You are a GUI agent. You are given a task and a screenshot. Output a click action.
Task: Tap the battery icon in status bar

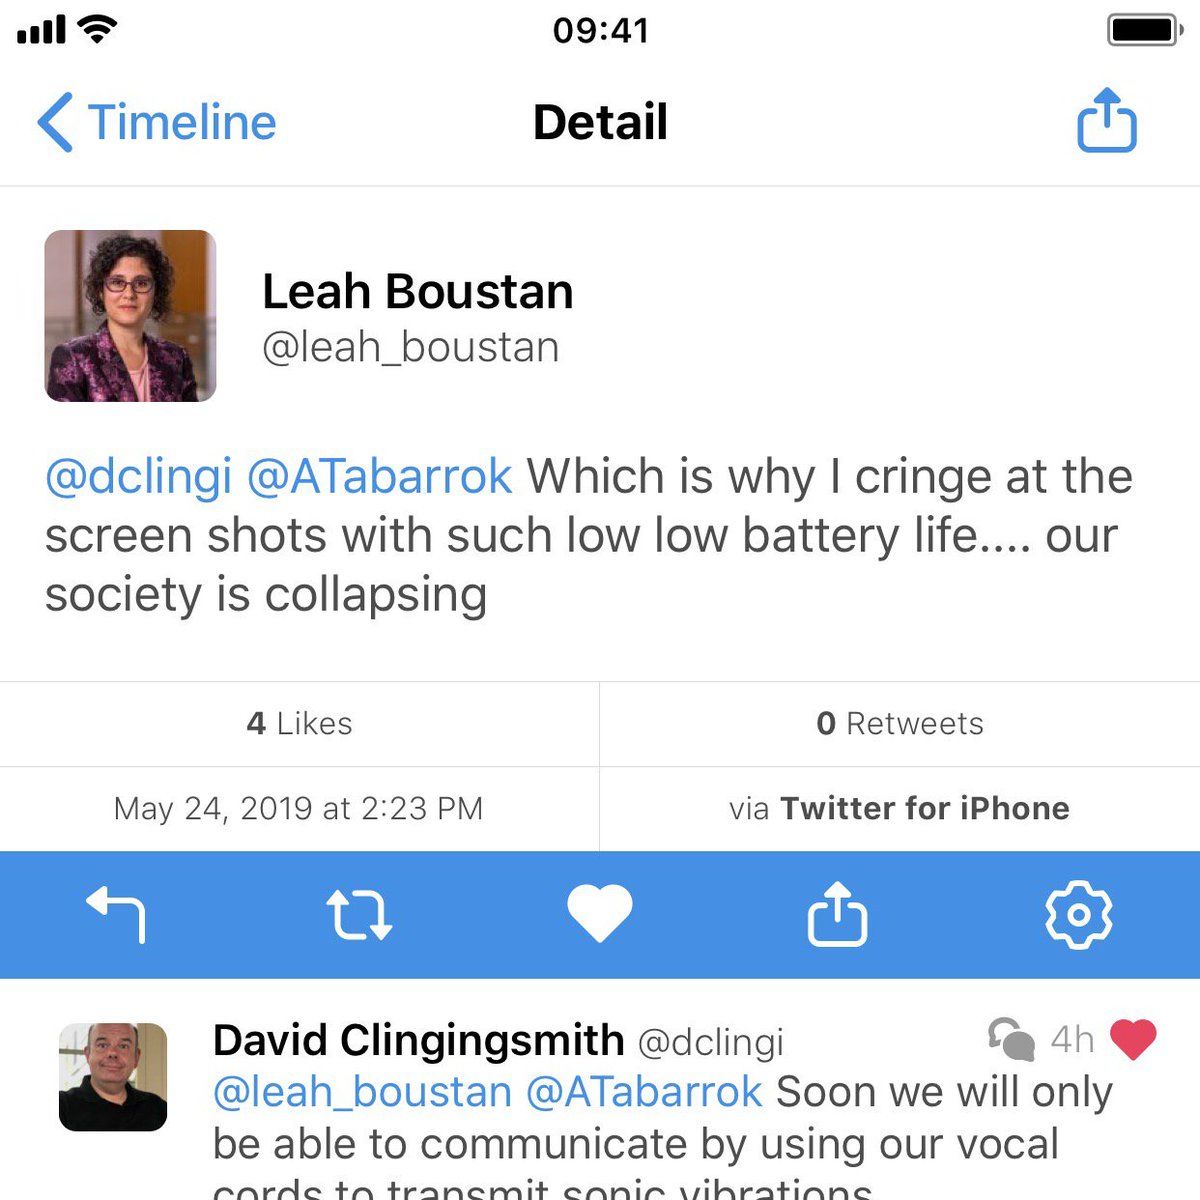(x=1144, y=30)
